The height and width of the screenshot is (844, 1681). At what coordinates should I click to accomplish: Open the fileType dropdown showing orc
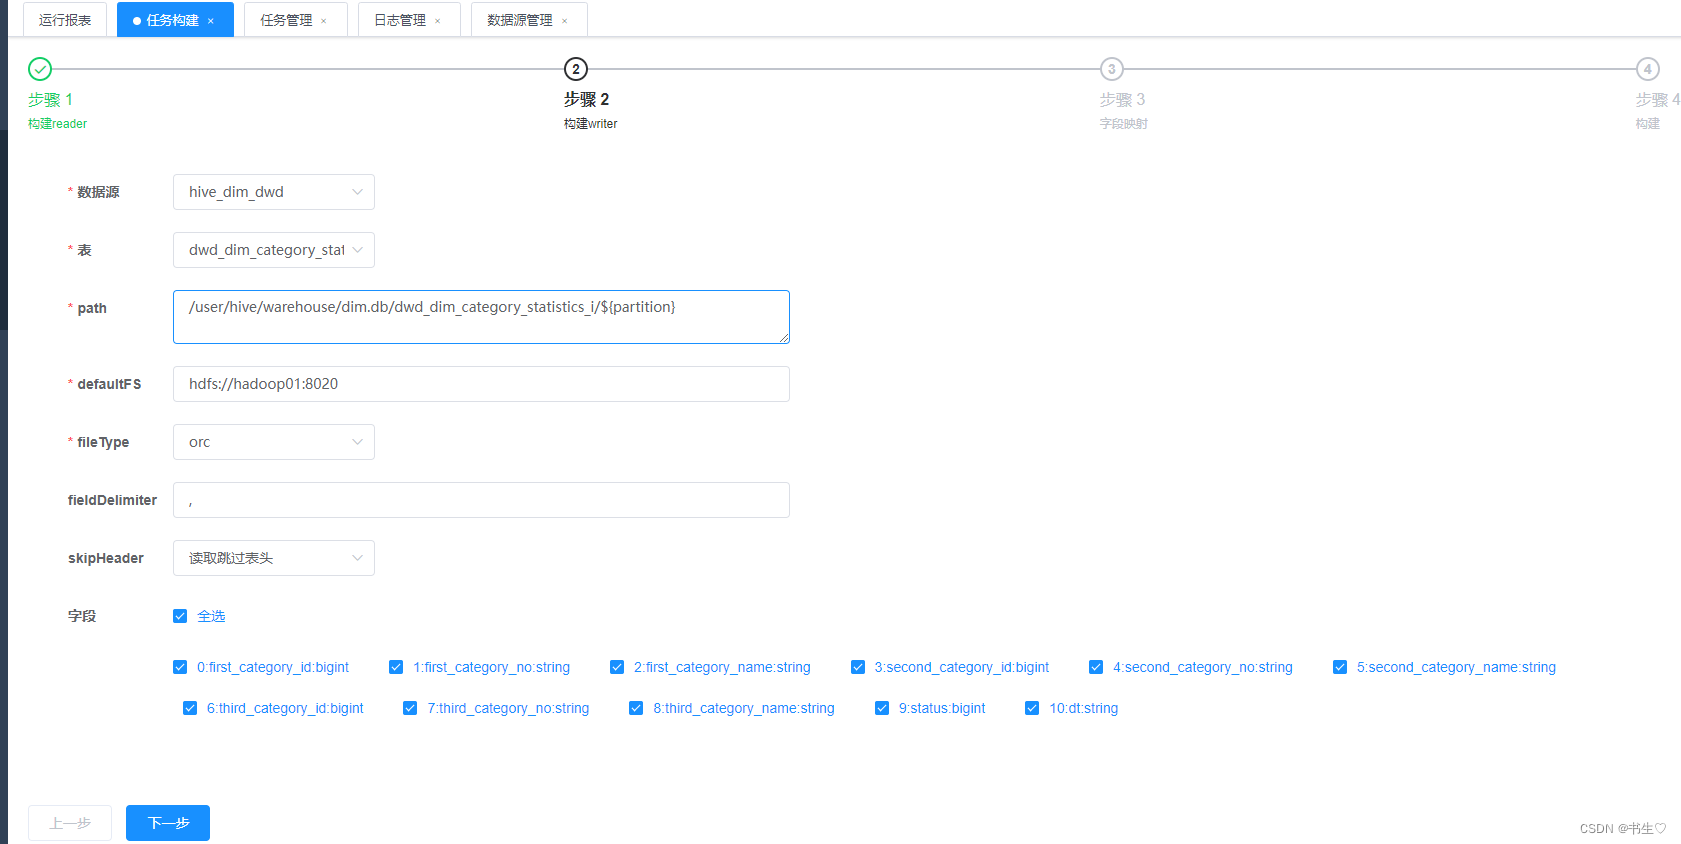pos(274,442)
